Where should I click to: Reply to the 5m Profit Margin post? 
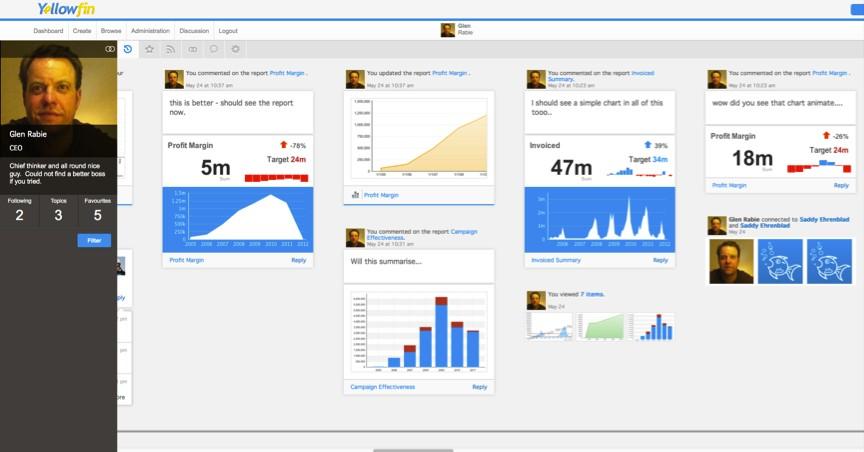(299, 260)
